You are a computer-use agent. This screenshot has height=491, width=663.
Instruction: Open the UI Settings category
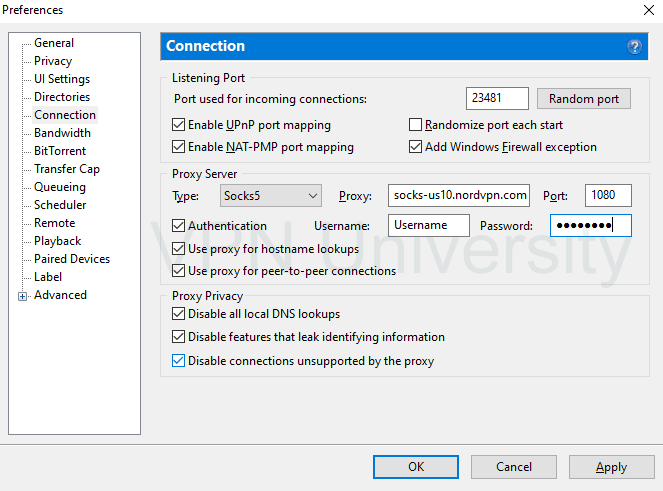click(x=62, y=79)
